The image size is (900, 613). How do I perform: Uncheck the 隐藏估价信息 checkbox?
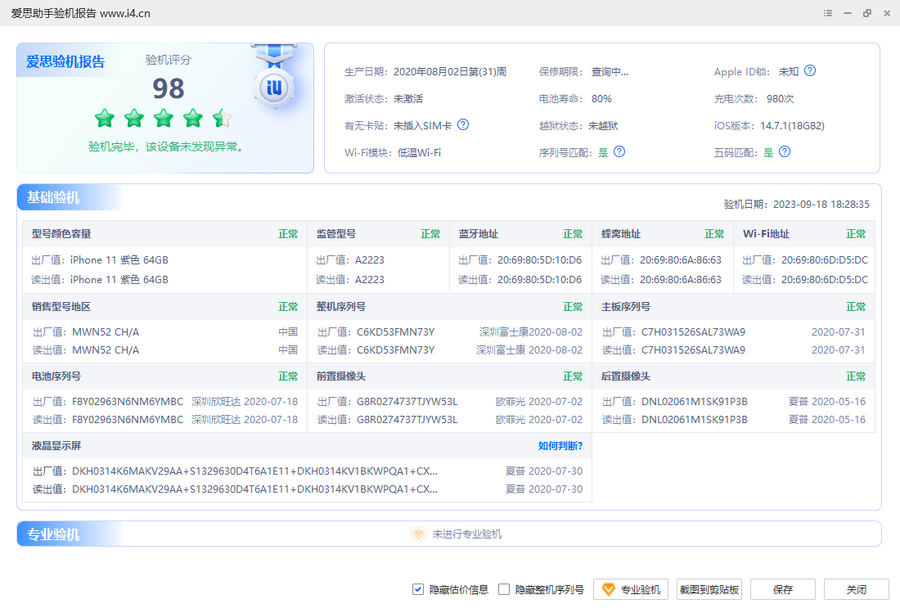[418, 589]
